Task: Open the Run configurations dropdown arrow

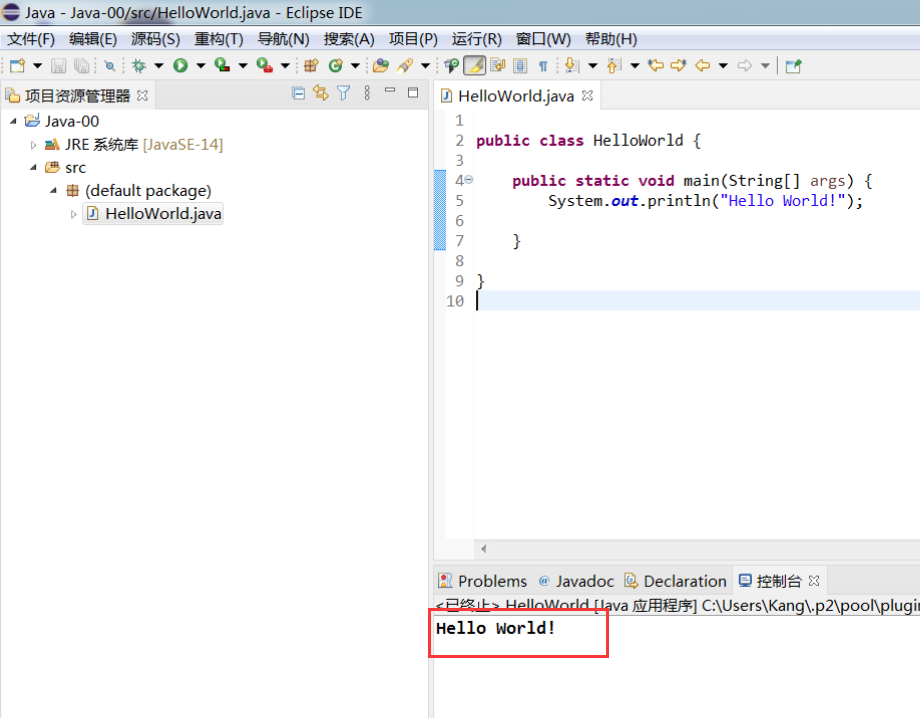Action: coord(201,66)
